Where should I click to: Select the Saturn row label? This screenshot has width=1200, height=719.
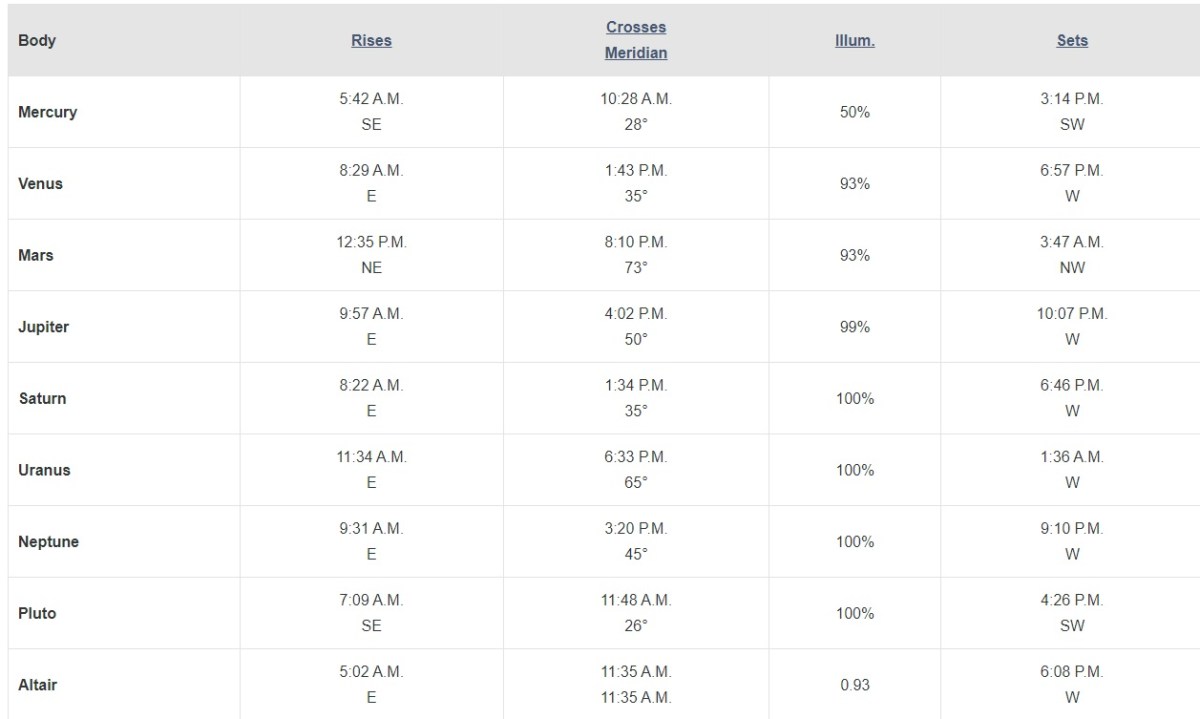[42, 398]
